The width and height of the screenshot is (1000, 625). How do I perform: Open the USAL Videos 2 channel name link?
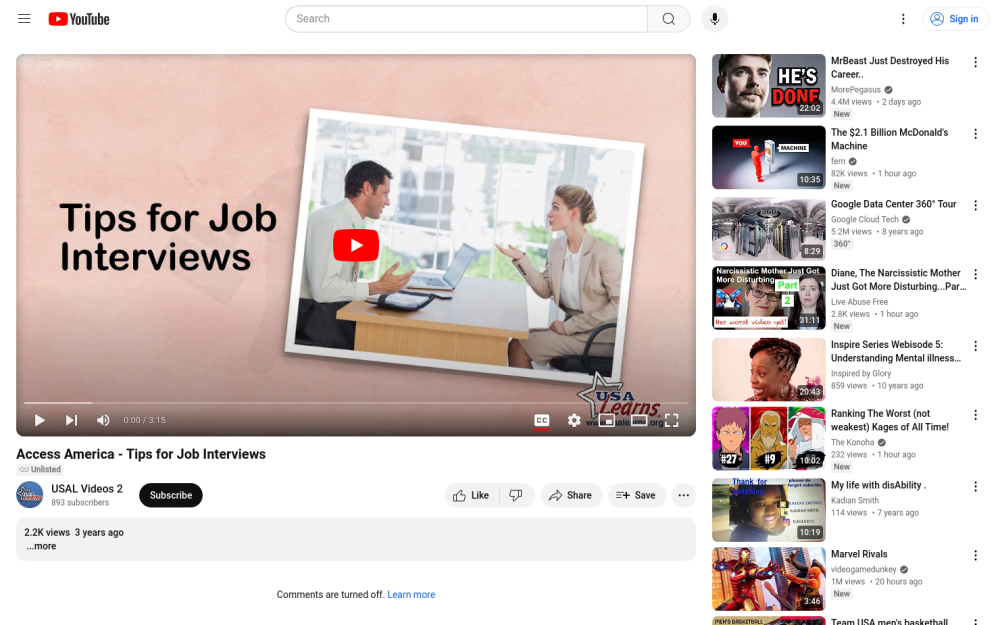coord(87,489)
